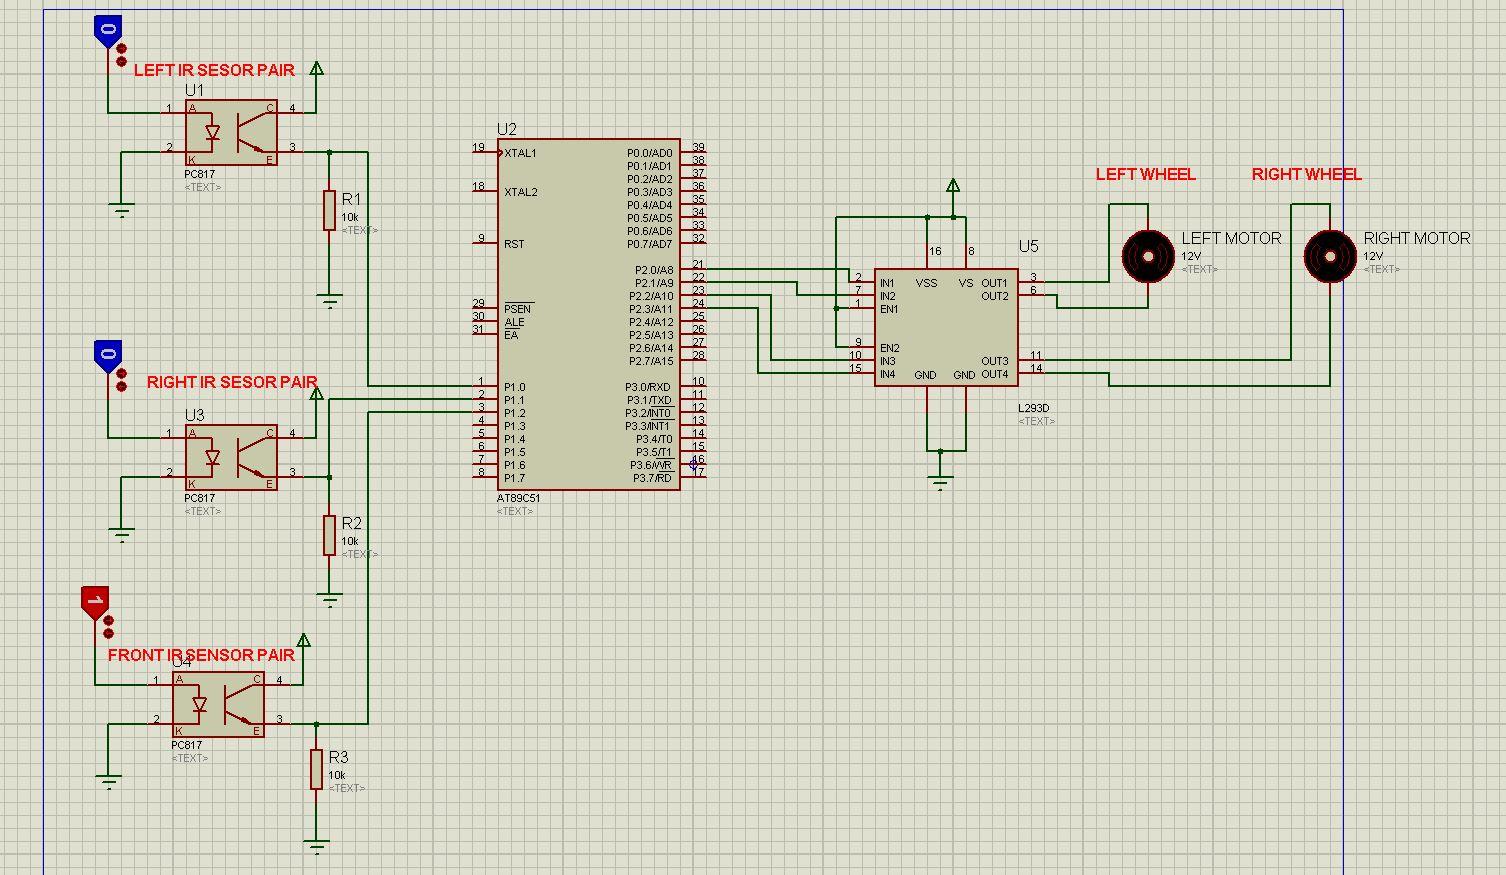Select resistor R3
The image size is (1506, 875).
point(316,767)
